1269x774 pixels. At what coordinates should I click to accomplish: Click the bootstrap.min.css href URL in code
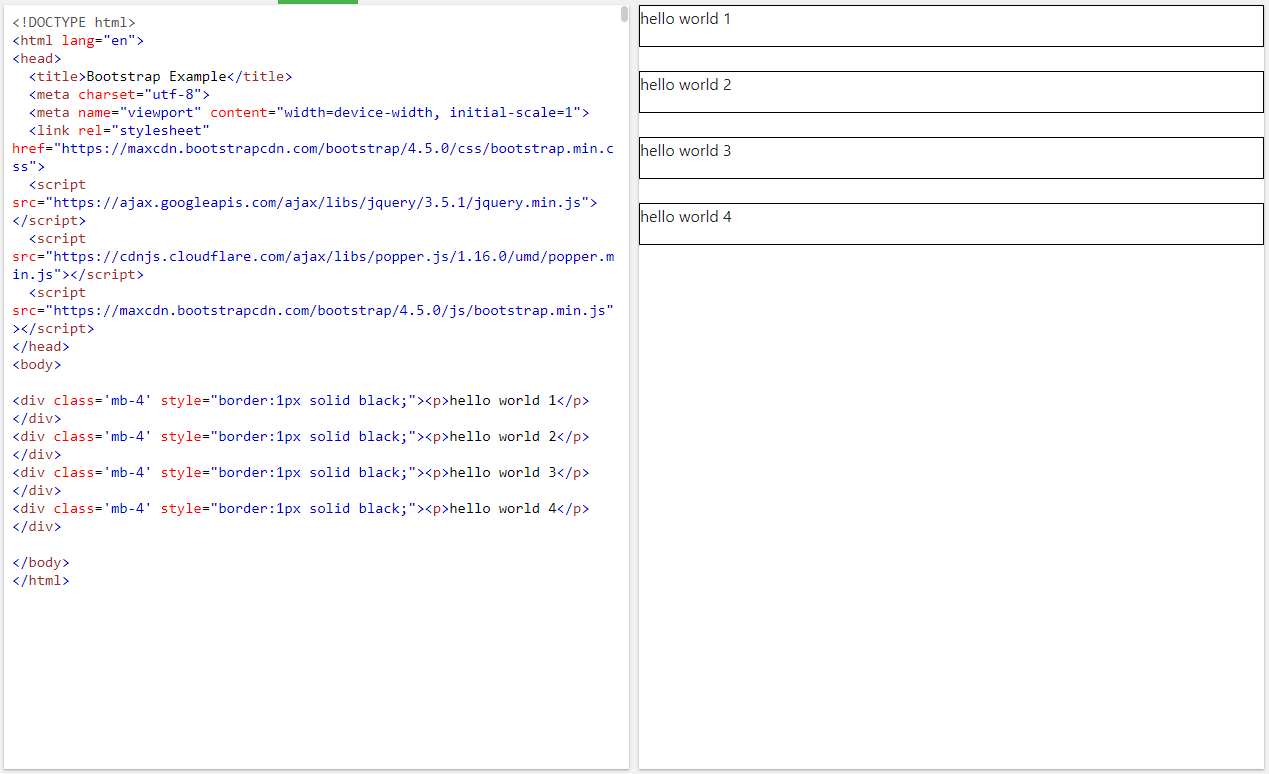(313, 157)
